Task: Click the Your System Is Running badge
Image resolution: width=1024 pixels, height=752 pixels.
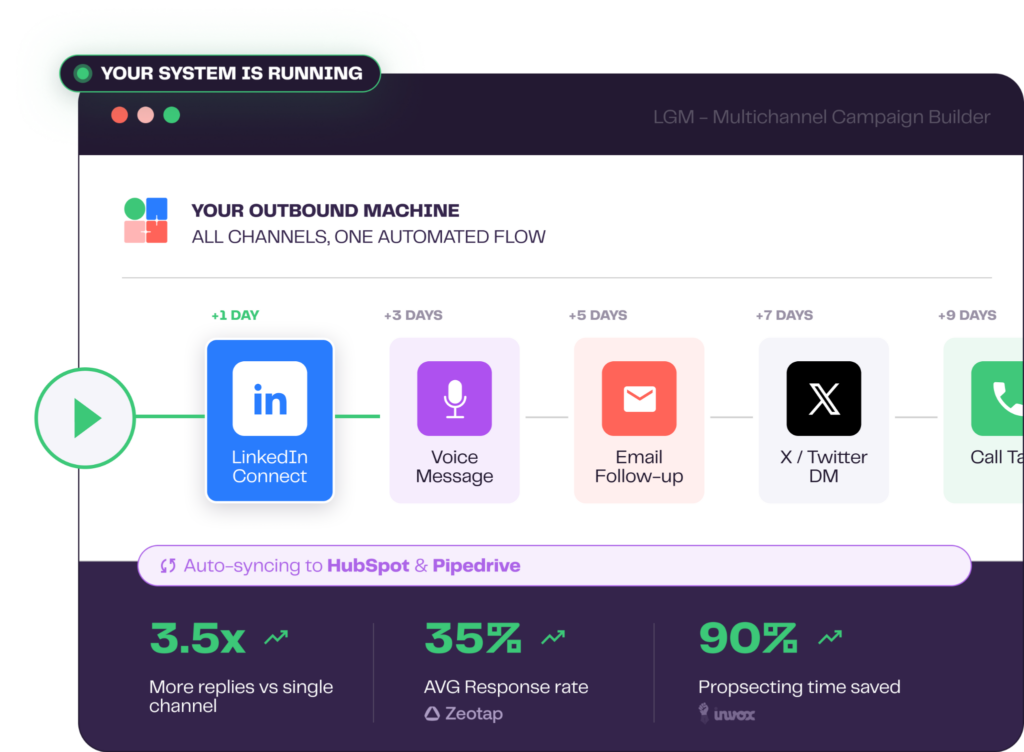Action: point(220,74)
